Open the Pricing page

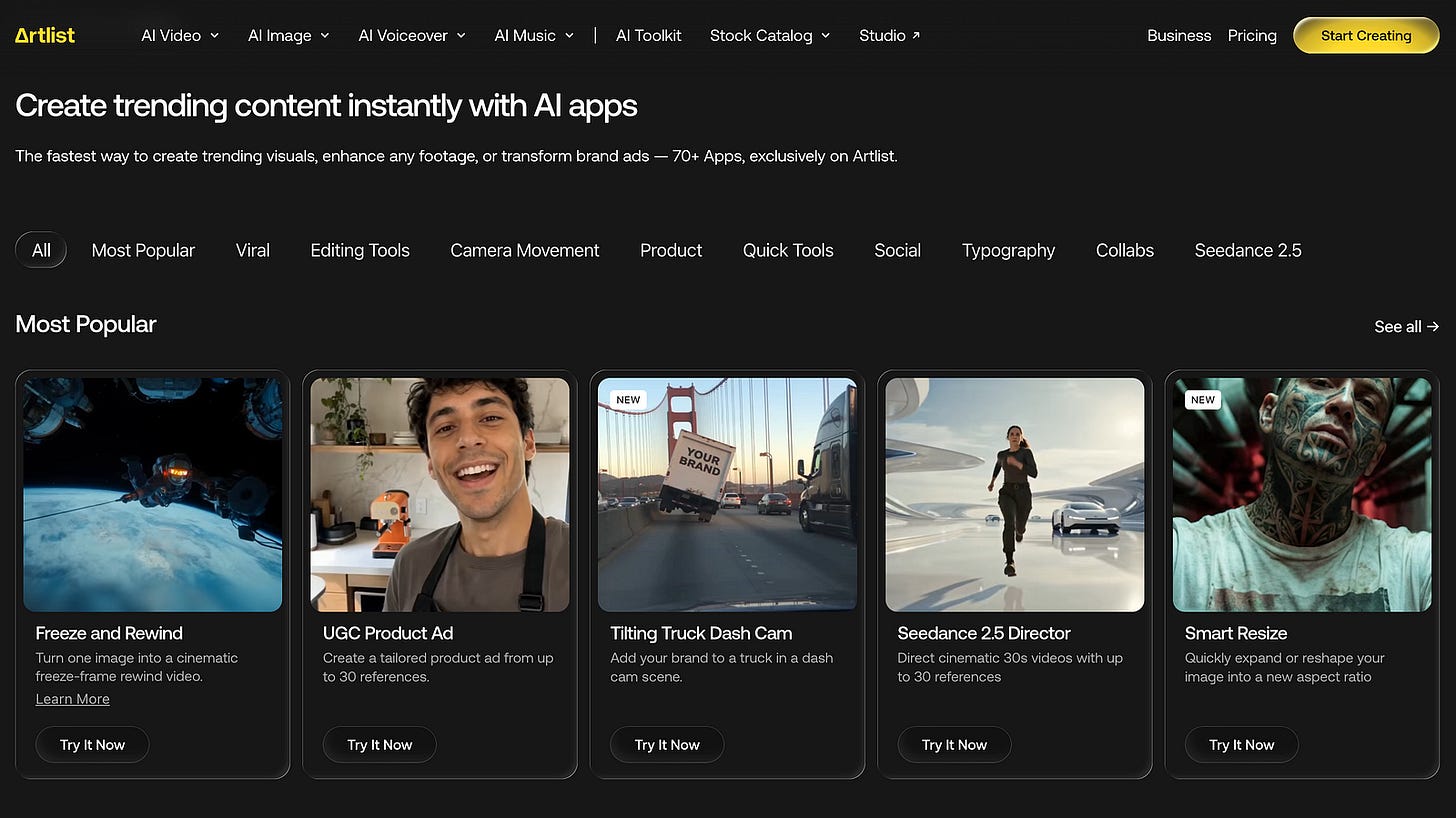tap(1252, 36)
